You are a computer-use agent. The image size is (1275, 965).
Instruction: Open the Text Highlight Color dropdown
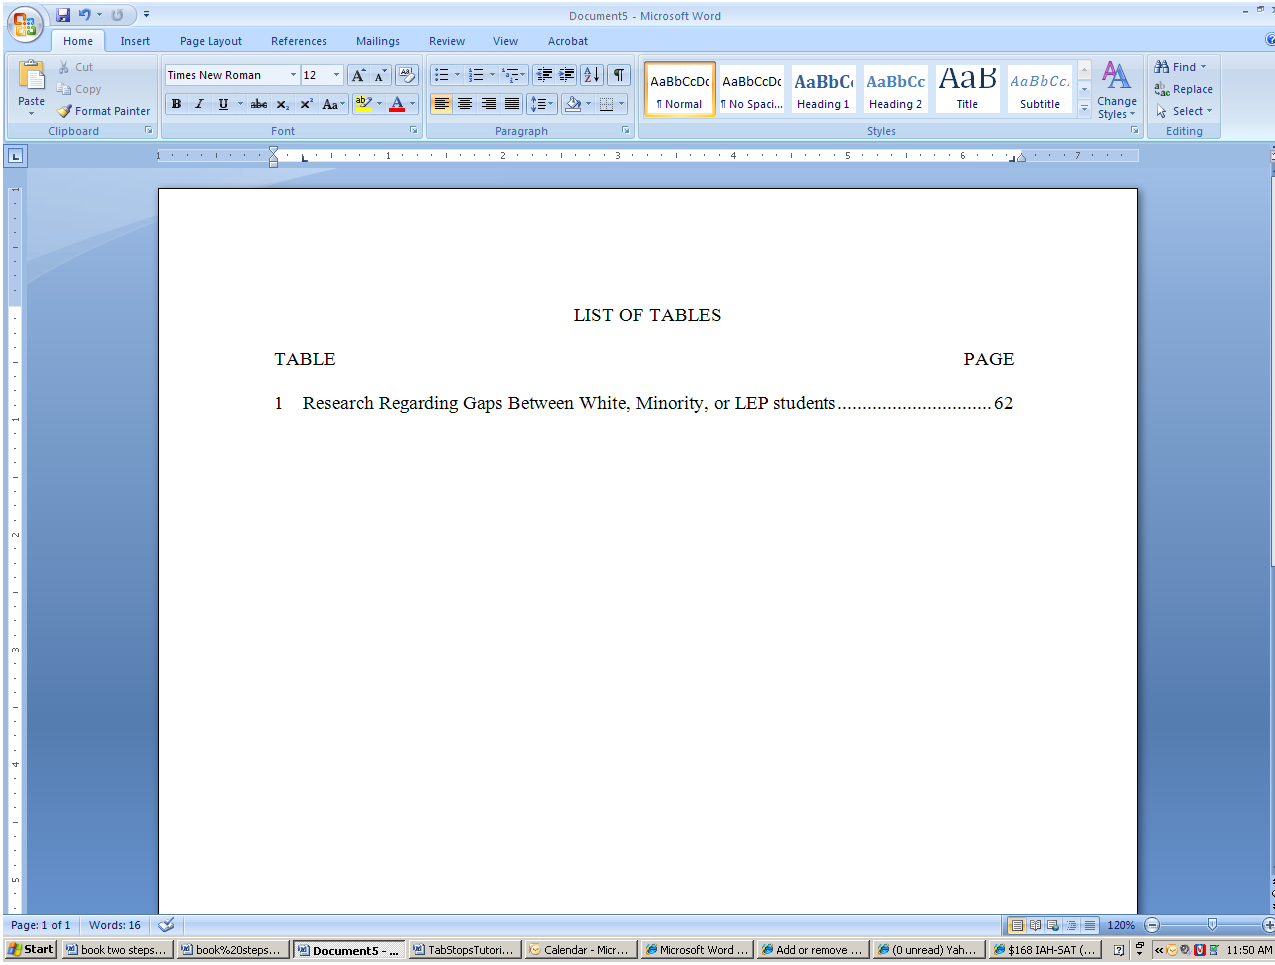point(380,104)
